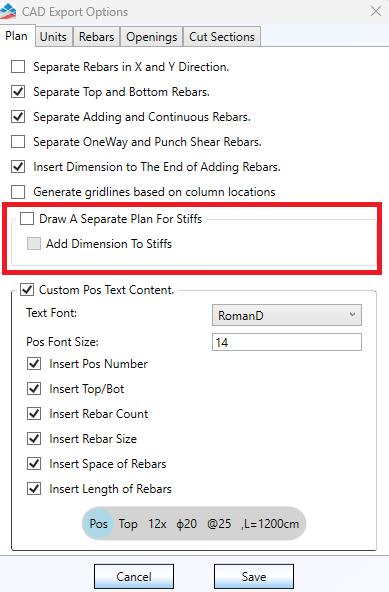The image size is (389, 592).
Task: Enable Separate OneWay and Punch Shear Rebars
Action: tap(18, 142)
